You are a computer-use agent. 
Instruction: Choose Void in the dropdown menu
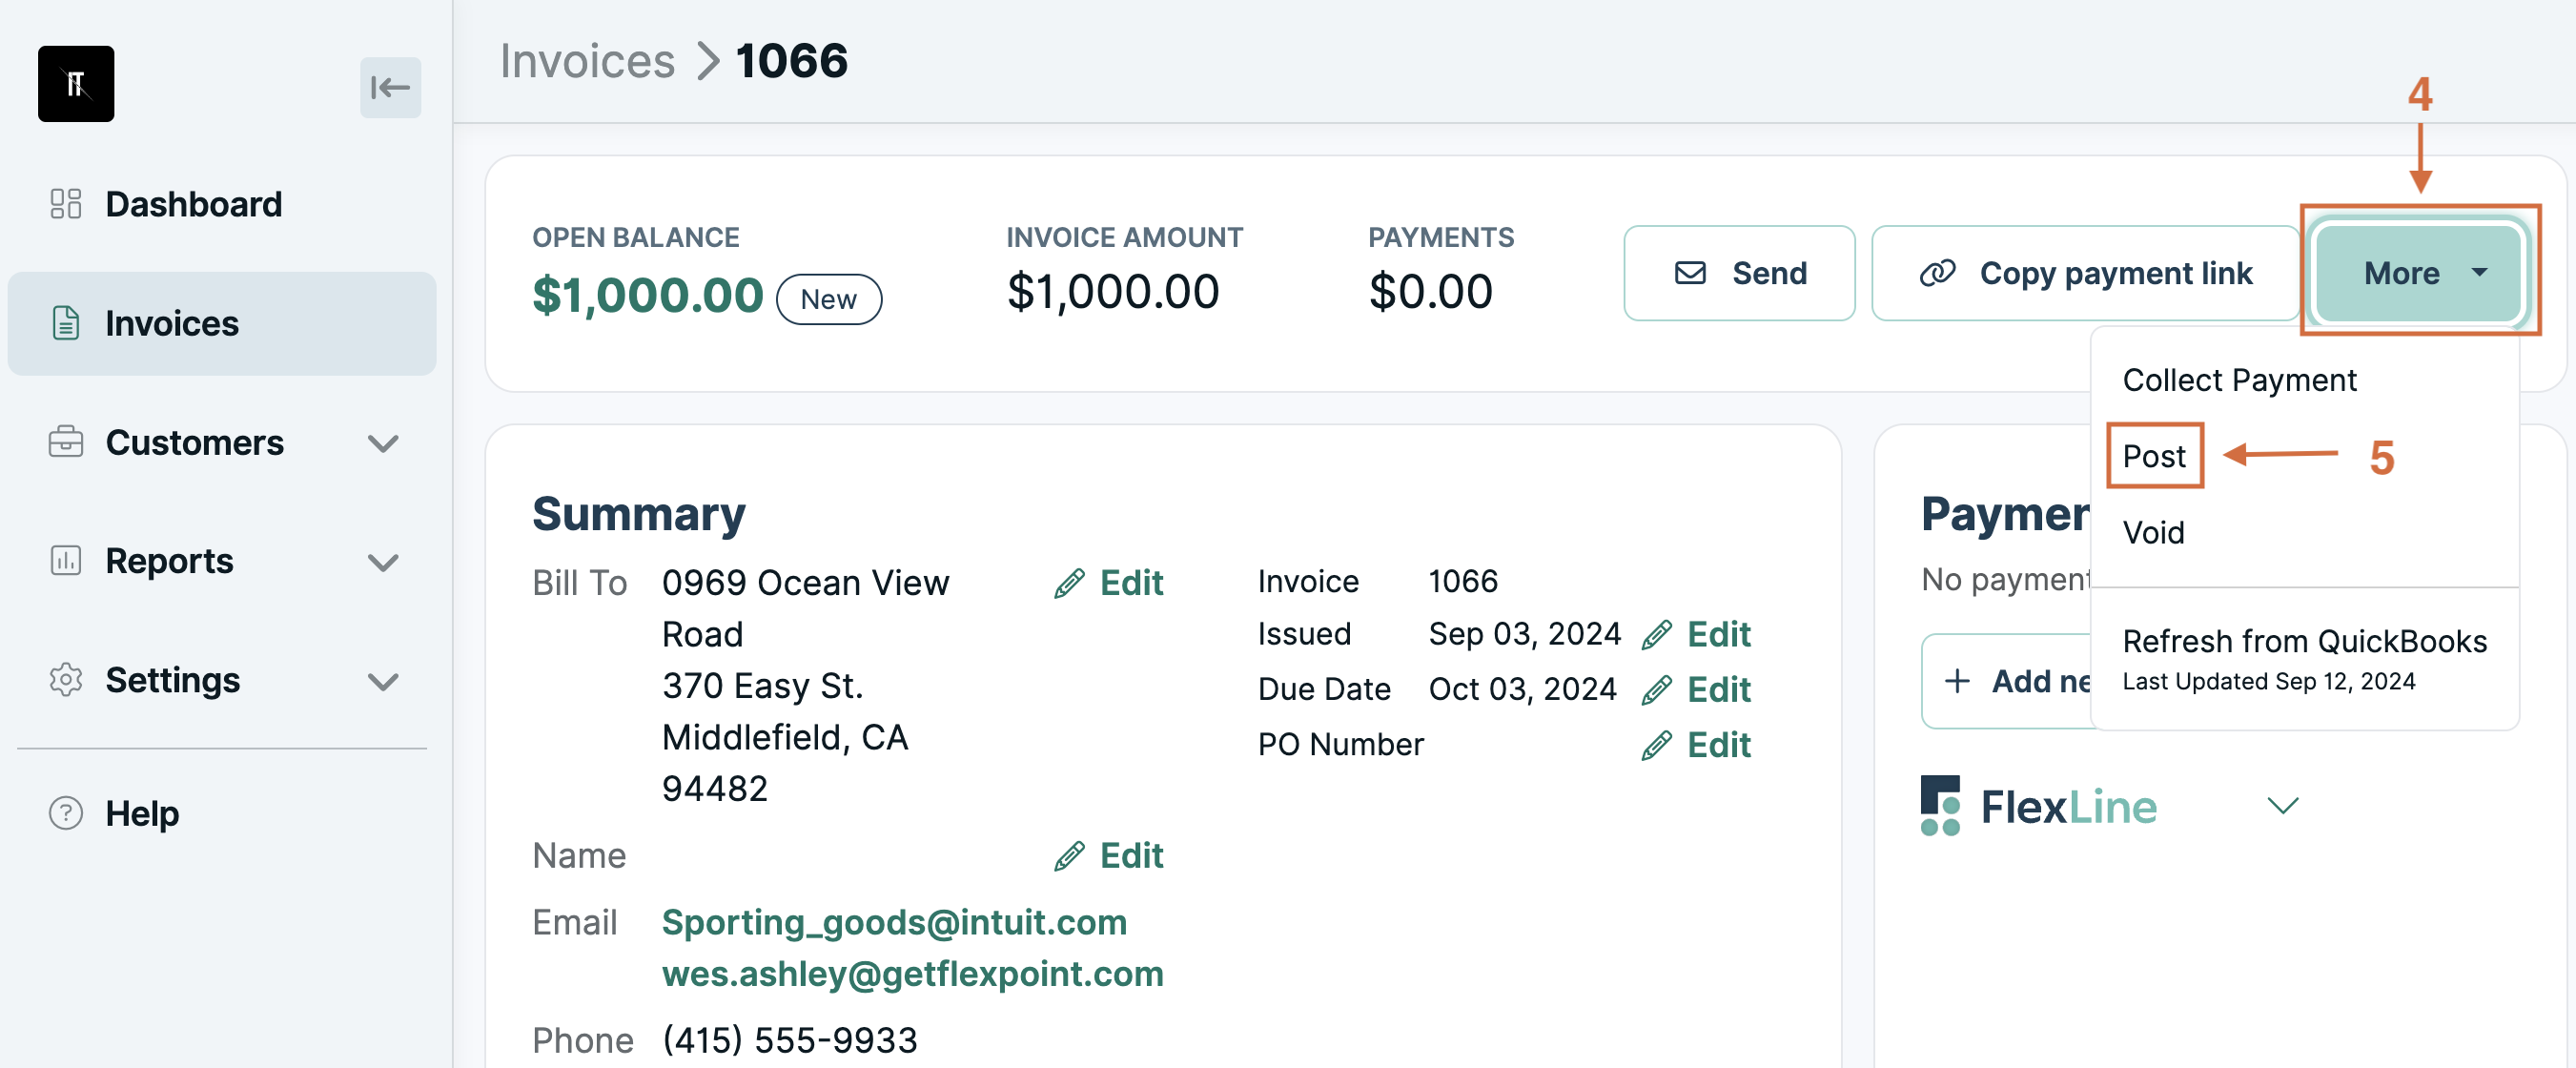tap(2153, 532)
